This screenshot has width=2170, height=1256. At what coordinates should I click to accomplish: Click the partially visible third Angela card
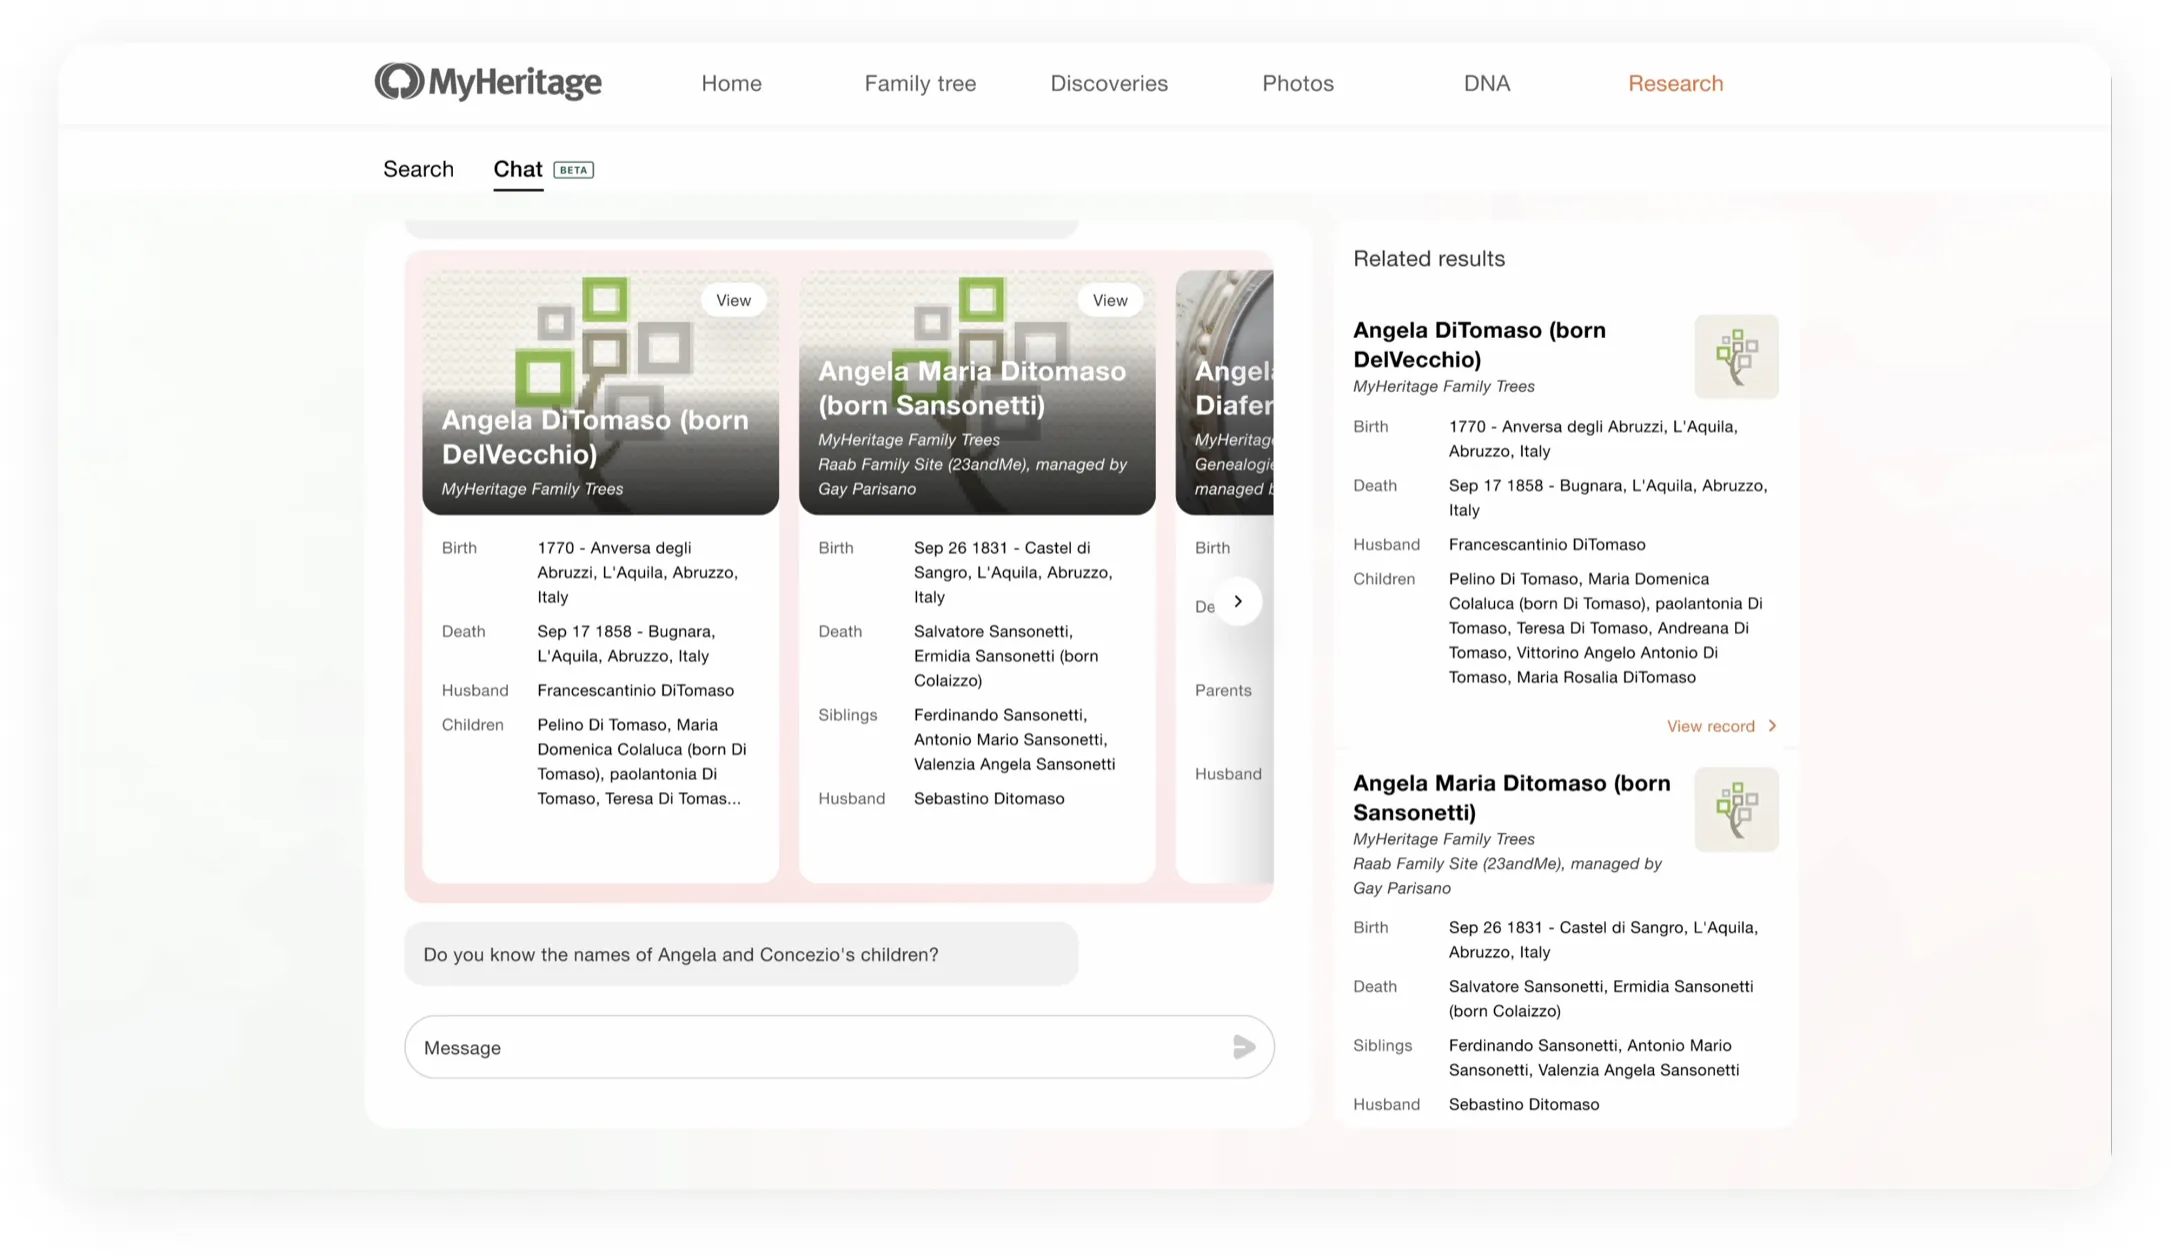point(1224,576)
